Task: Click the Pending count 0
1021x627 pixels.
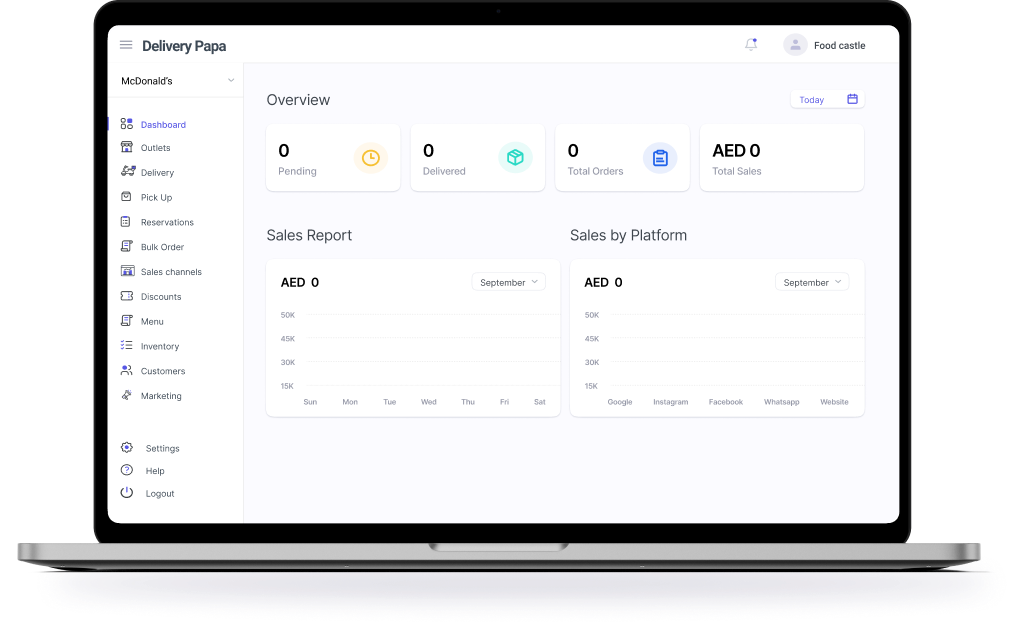Action: click(x=284, y=151)
